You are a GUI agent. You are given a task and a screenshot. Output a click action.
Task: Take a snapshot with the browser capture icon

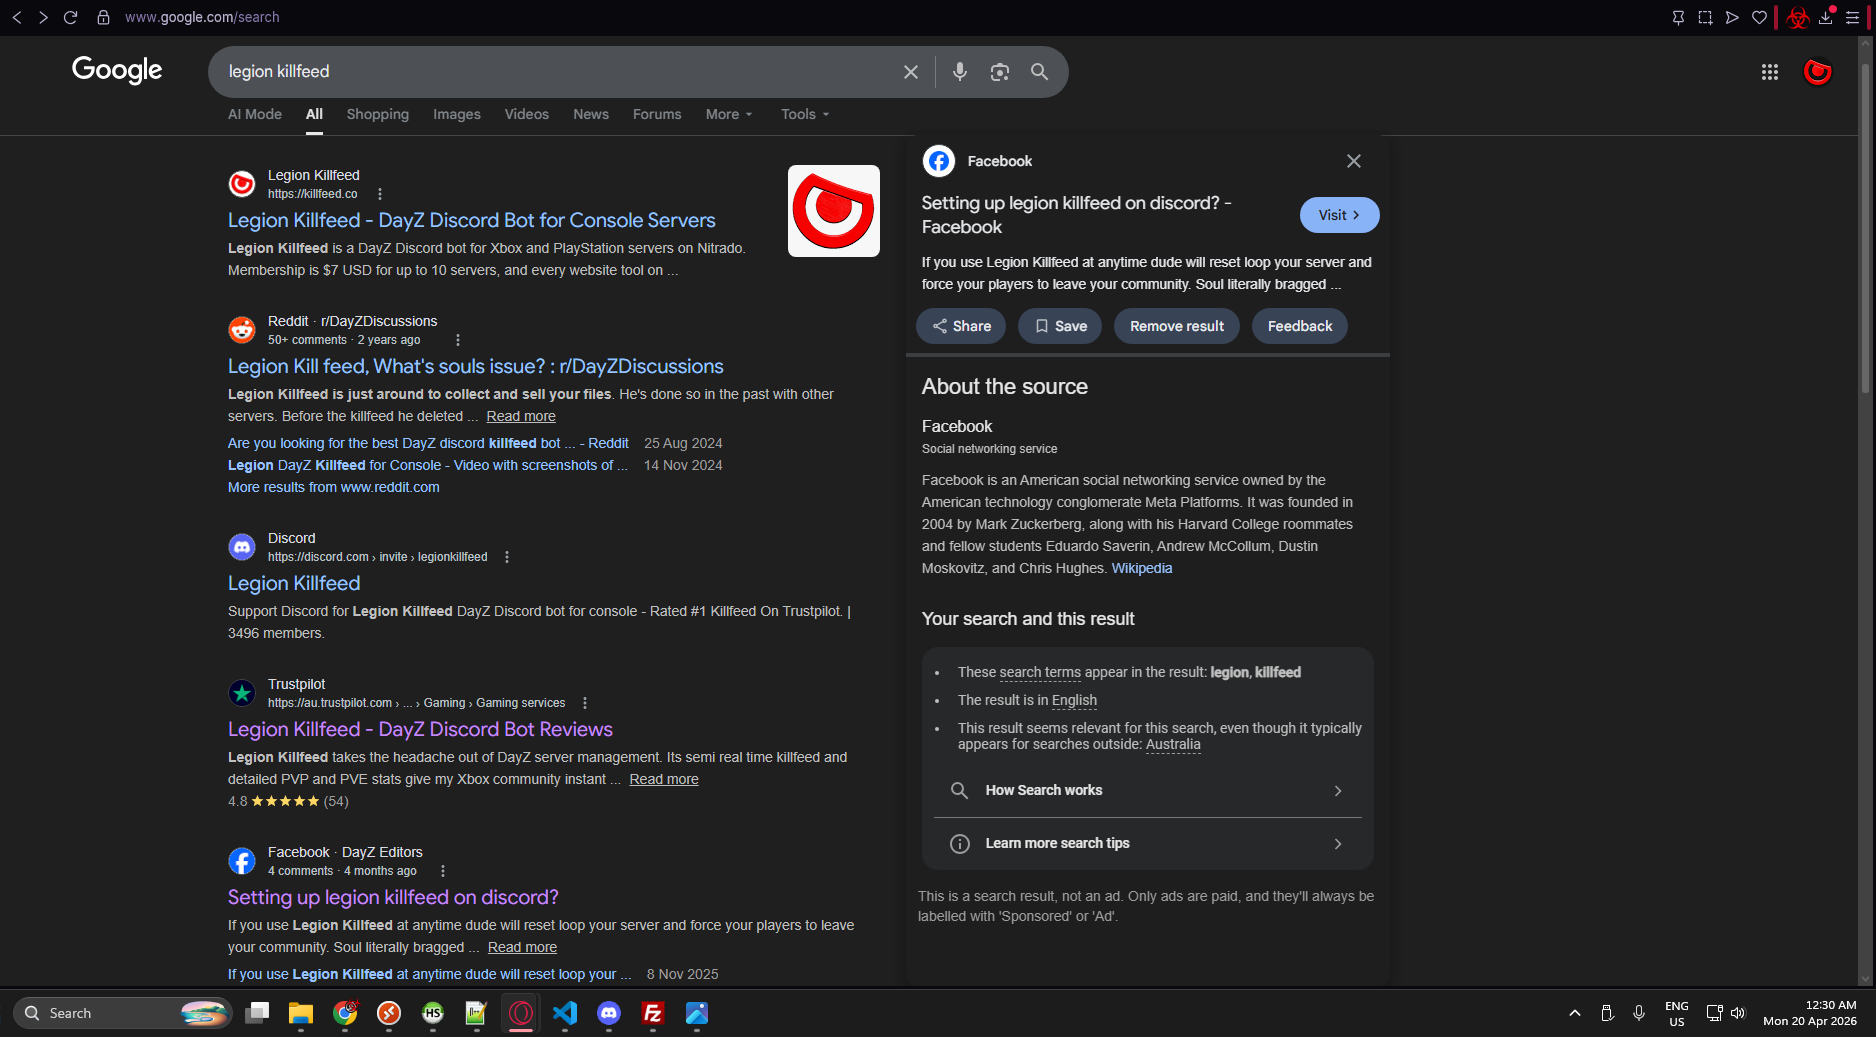click(x=1706, y=17)
